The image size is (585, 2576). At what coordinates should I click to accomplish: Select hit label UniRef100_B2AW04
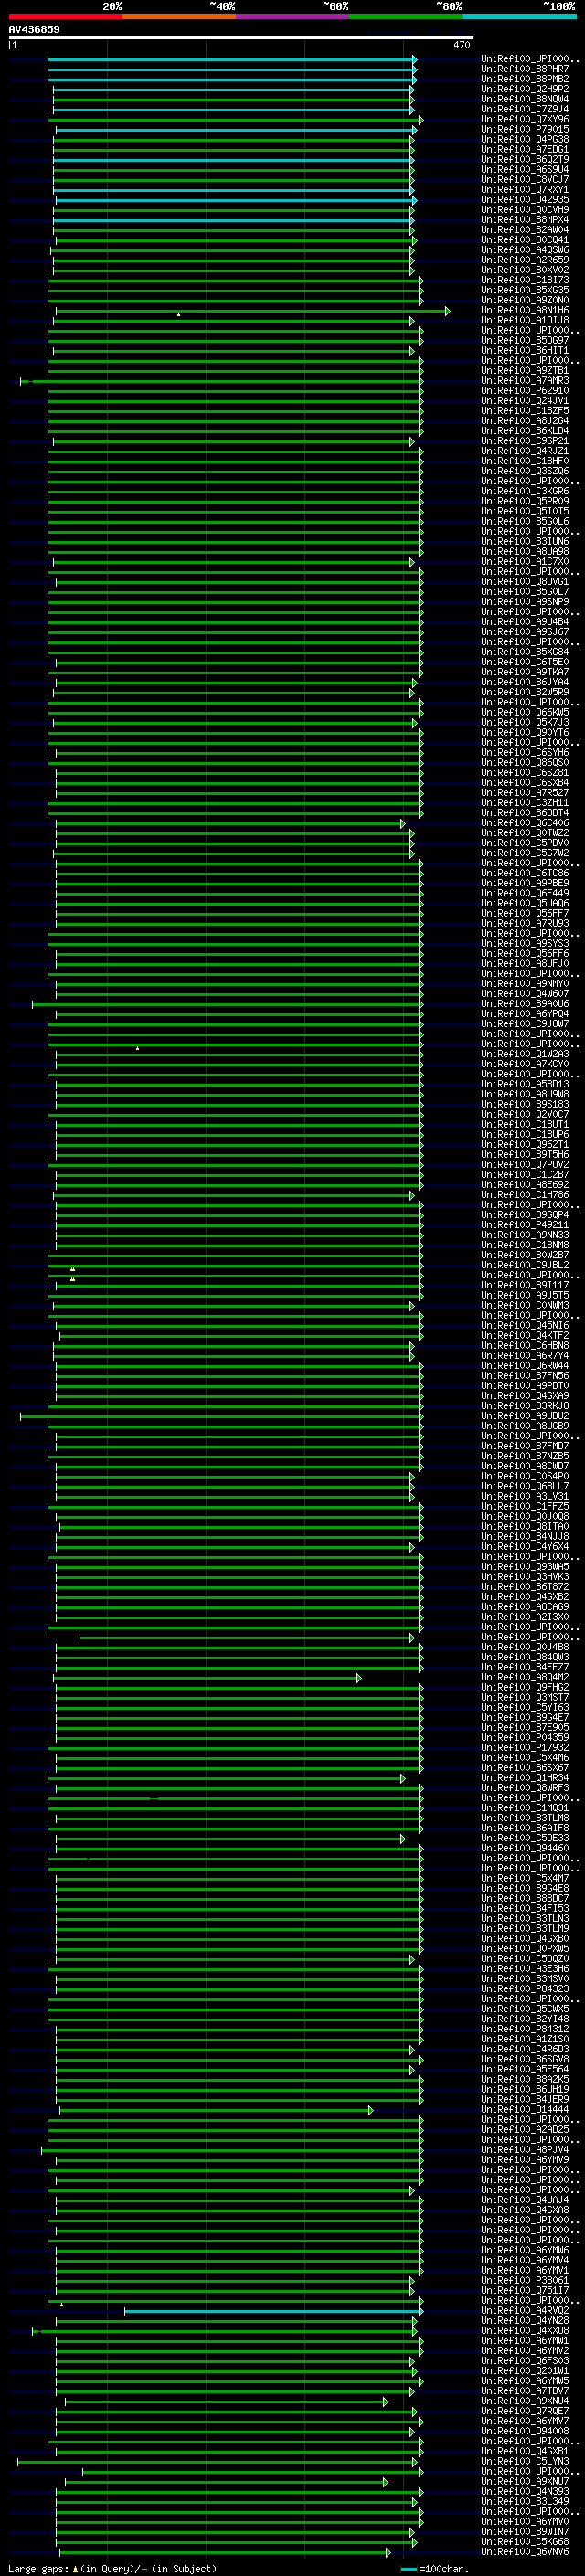[x=525, y=230]
